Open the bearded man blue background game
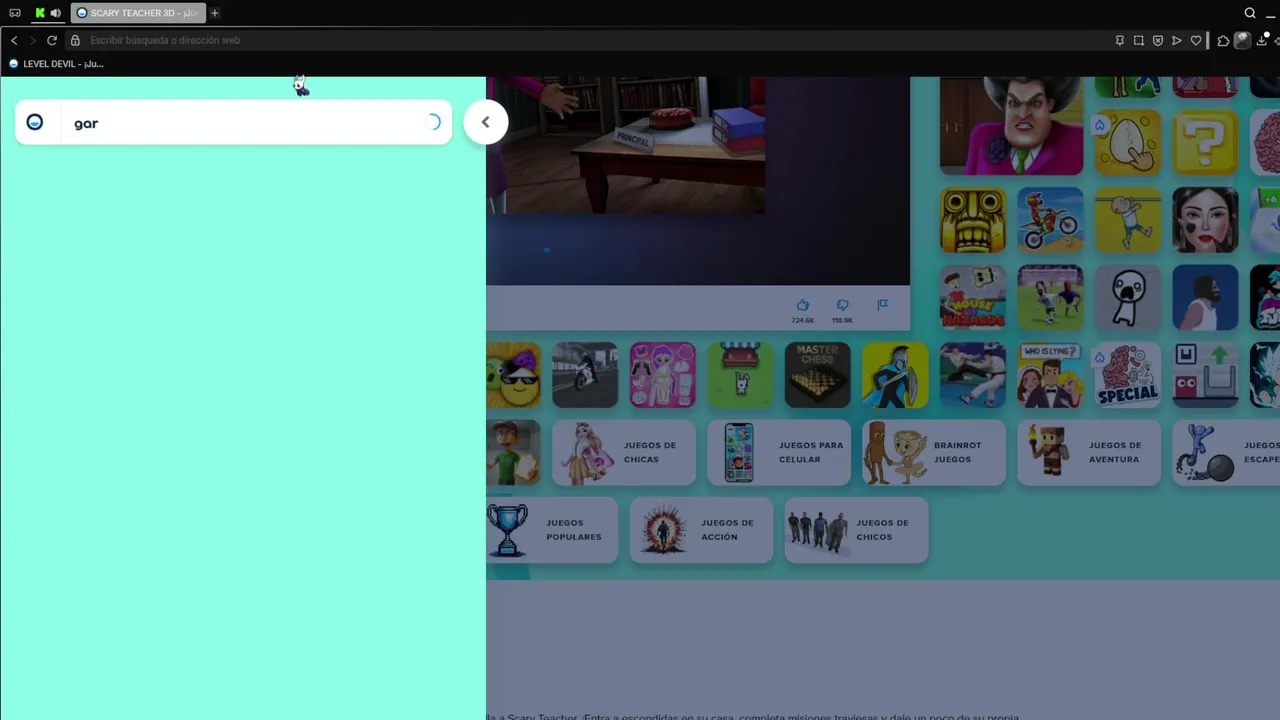 1205,297
